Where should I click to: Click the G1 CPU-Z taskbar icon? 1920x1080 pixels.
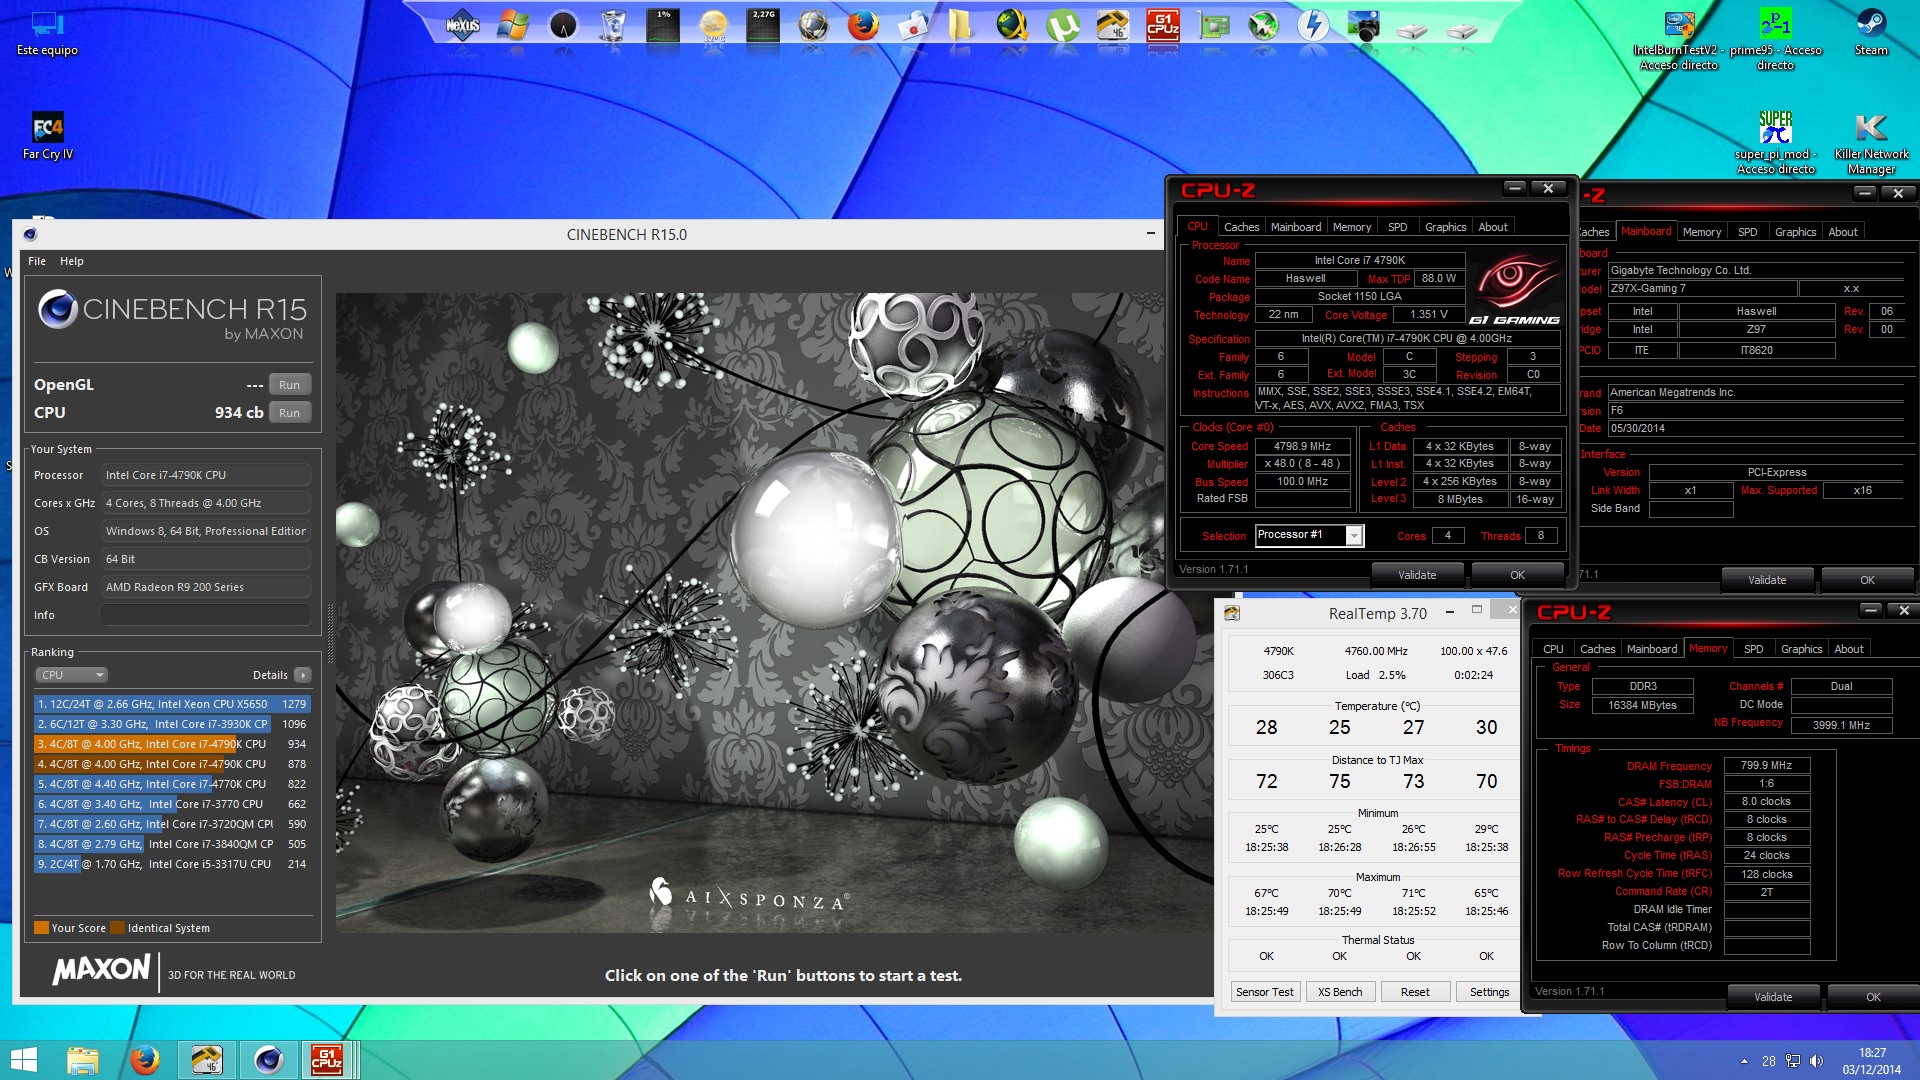(327, 1059)
